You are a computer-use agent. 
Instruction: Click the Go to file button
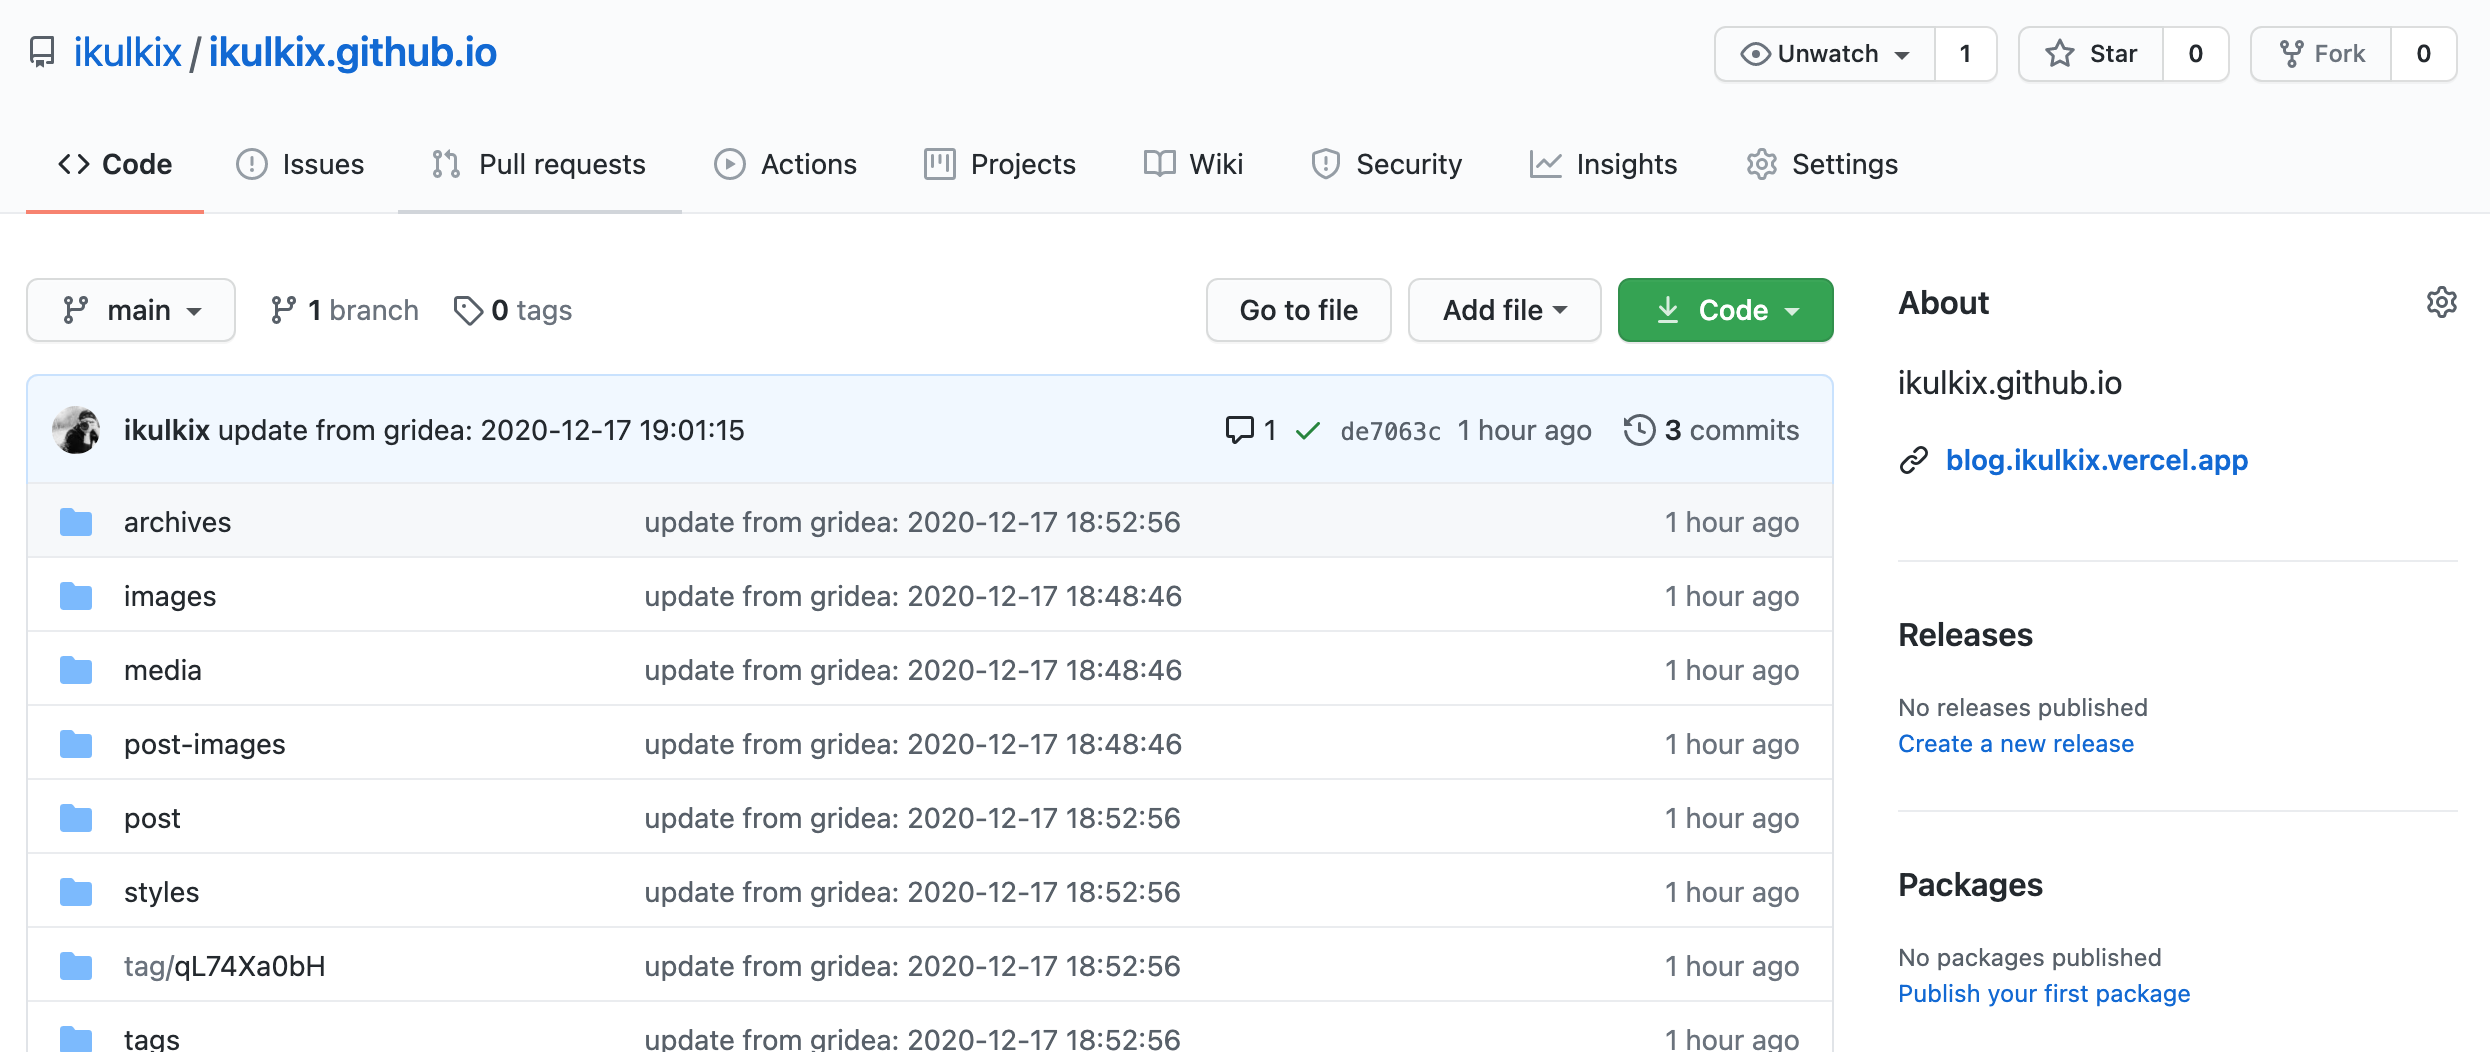click(1298, 310)
